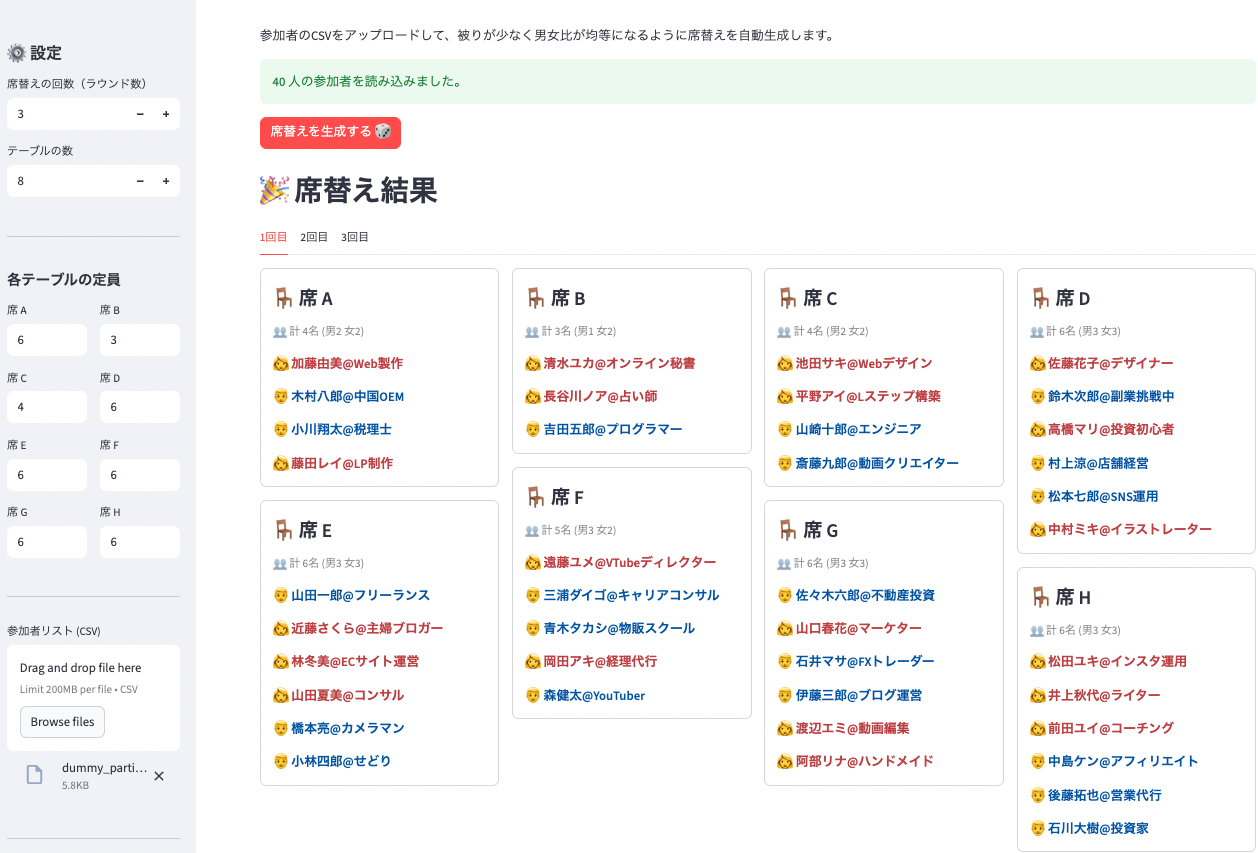Click the chair icon of 席 D
The image size is (1258, 853).
coord(1040,298)
